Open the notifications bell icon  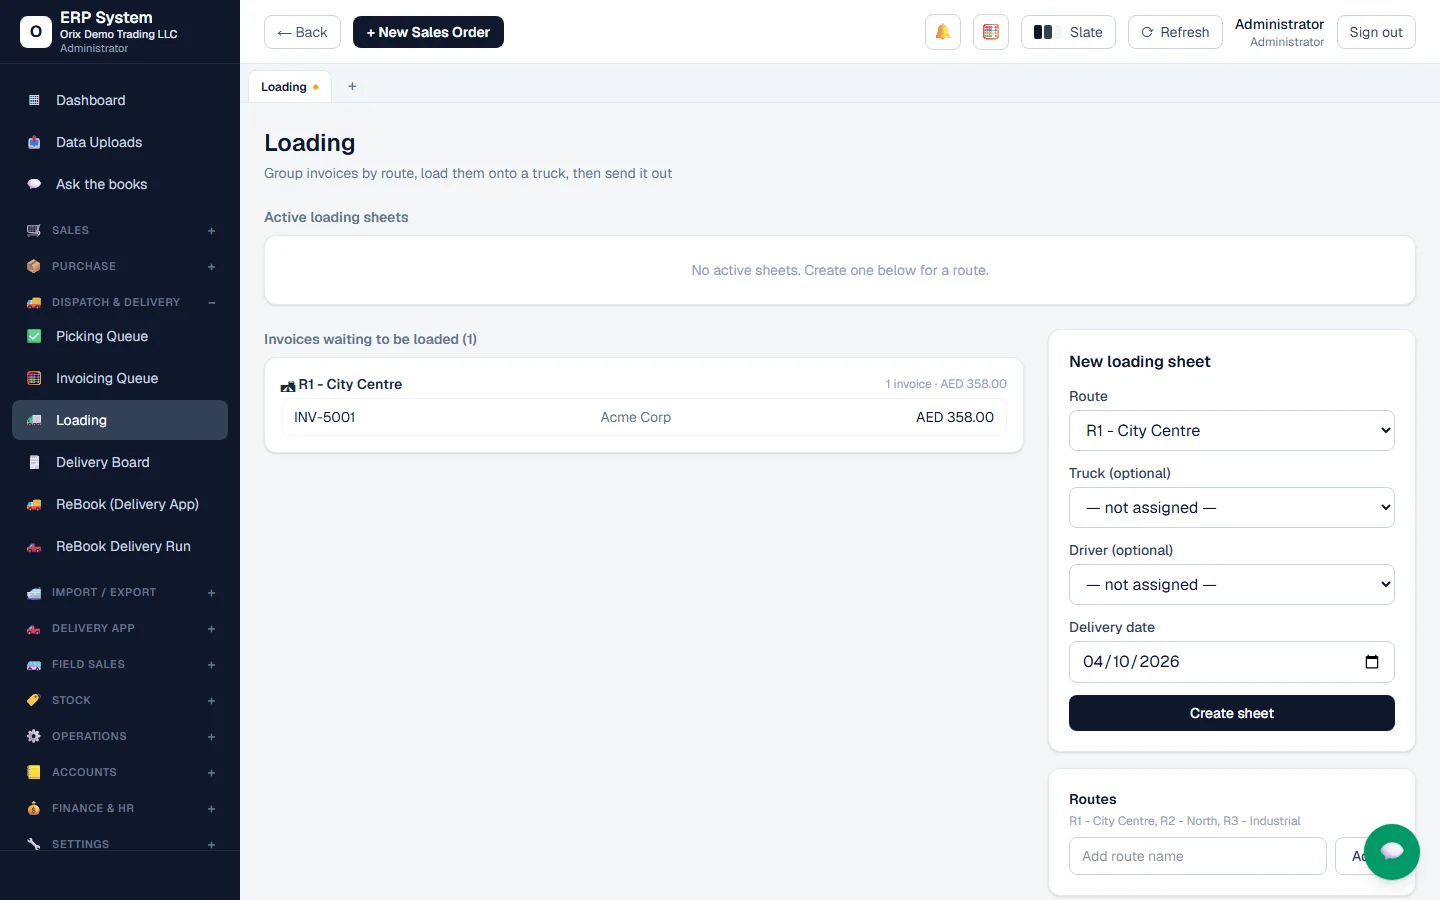(943, 32)
